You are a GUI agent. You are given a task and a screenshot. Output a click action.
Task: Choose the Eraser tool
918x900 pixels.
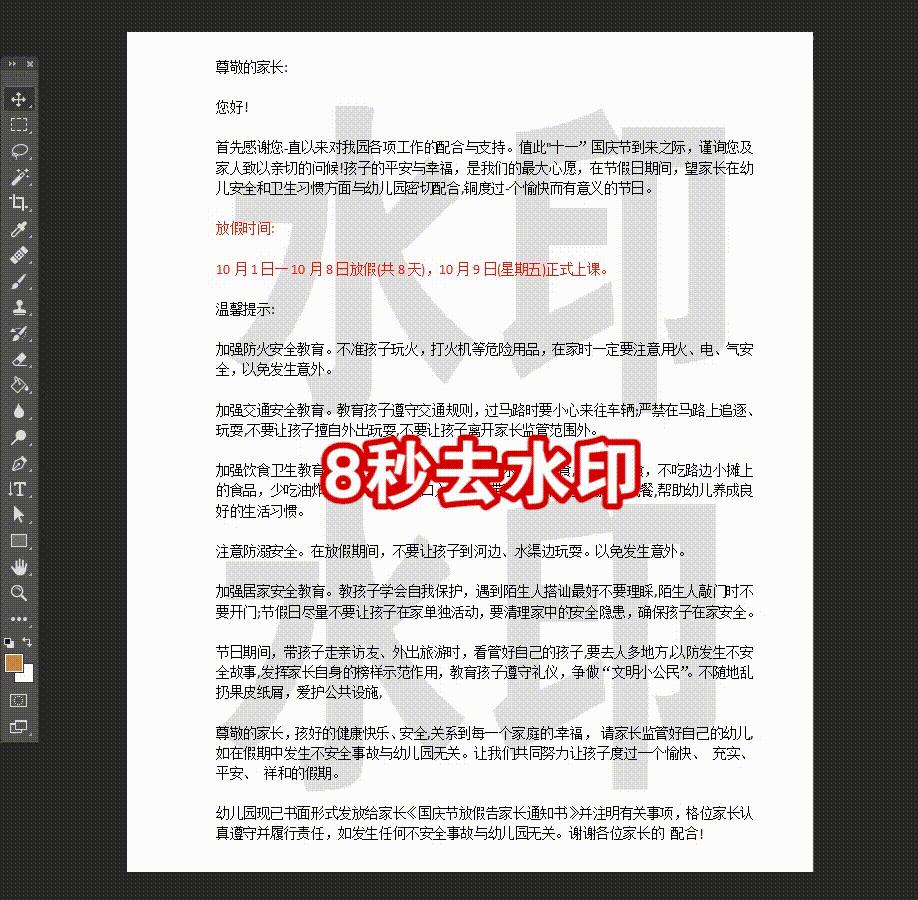pos(18,360)
